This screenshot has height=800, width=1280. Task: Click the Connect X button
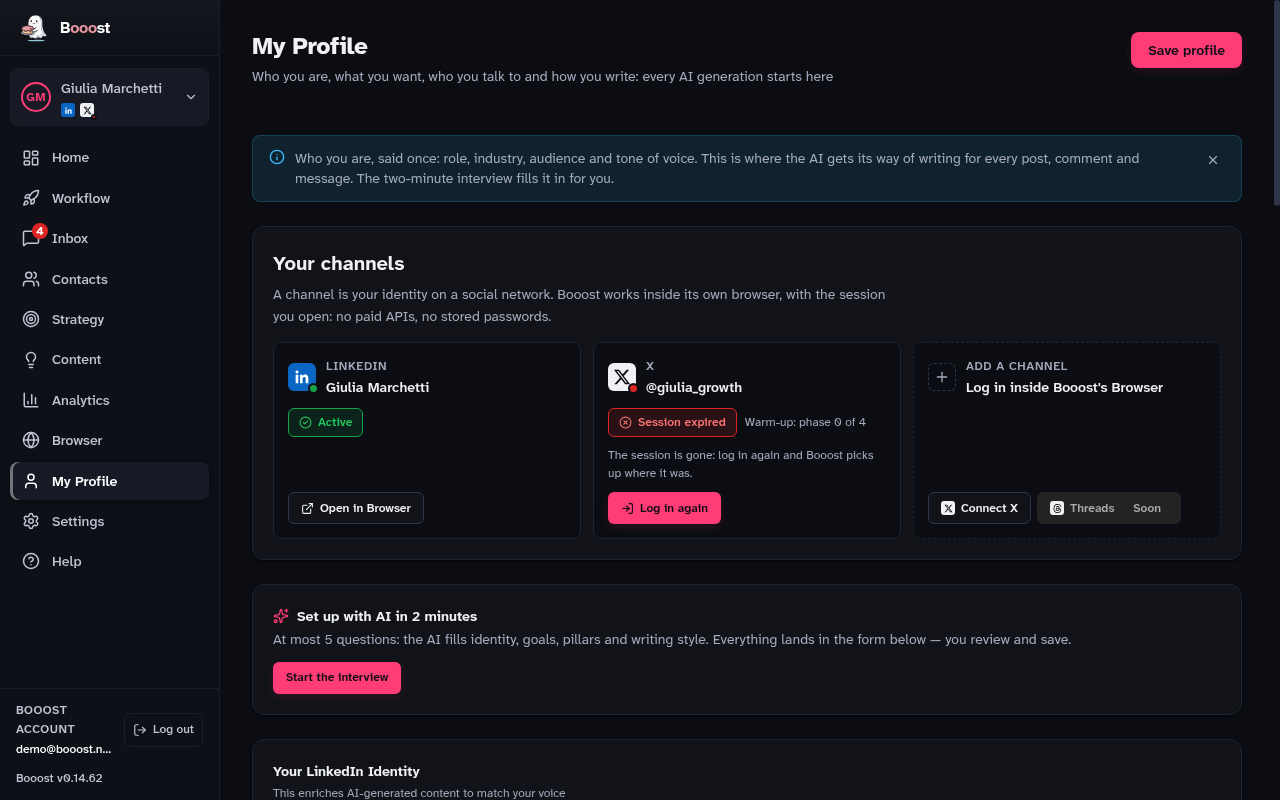pyautogui.click(x=979, y=508)
